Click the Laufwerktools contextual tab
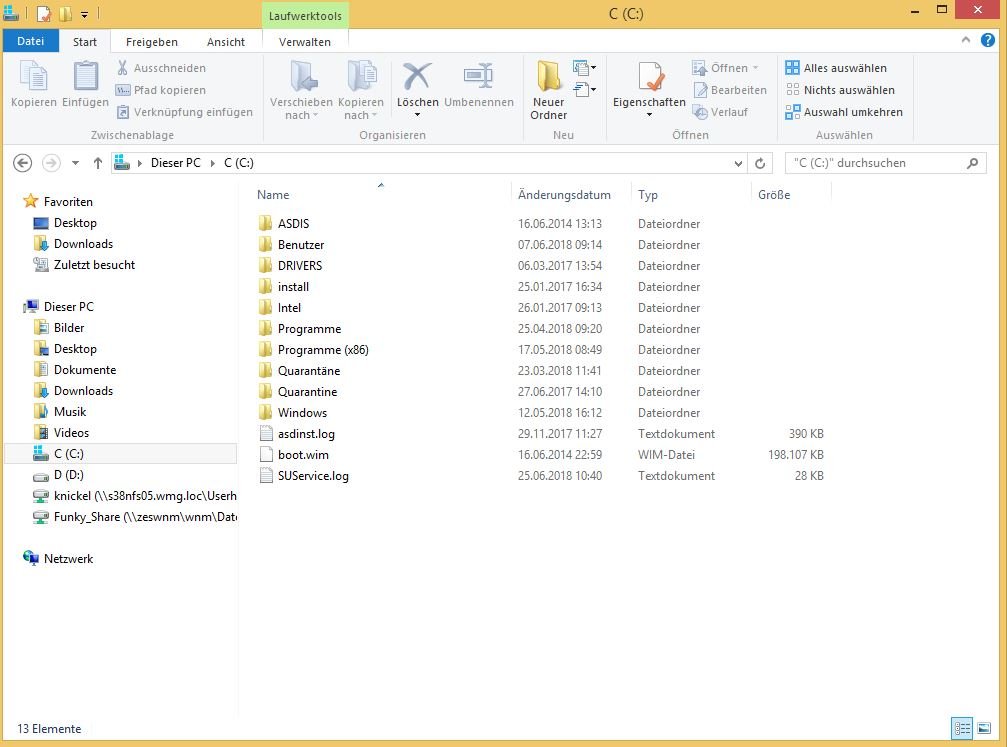The width and height of the screenshot is (1007, 747). point(305,16)
